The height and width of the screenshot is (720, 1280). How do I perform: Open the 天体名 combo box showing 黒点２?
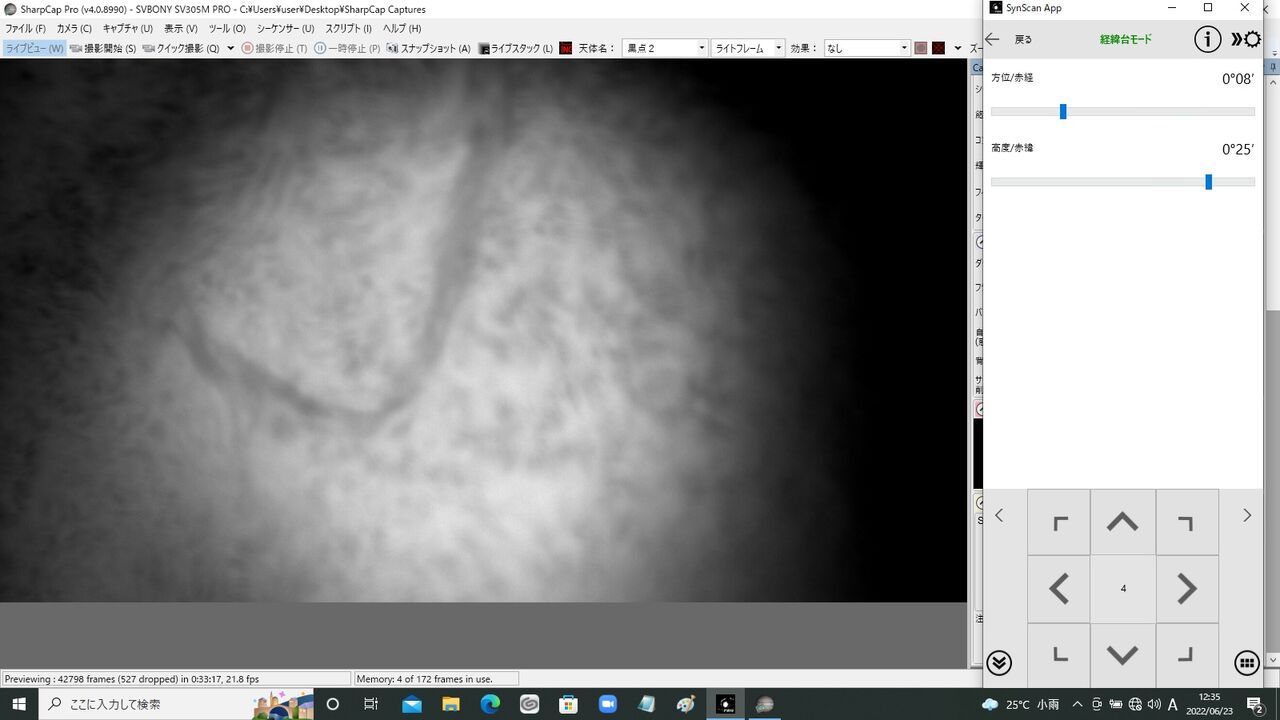pos(665,48)
